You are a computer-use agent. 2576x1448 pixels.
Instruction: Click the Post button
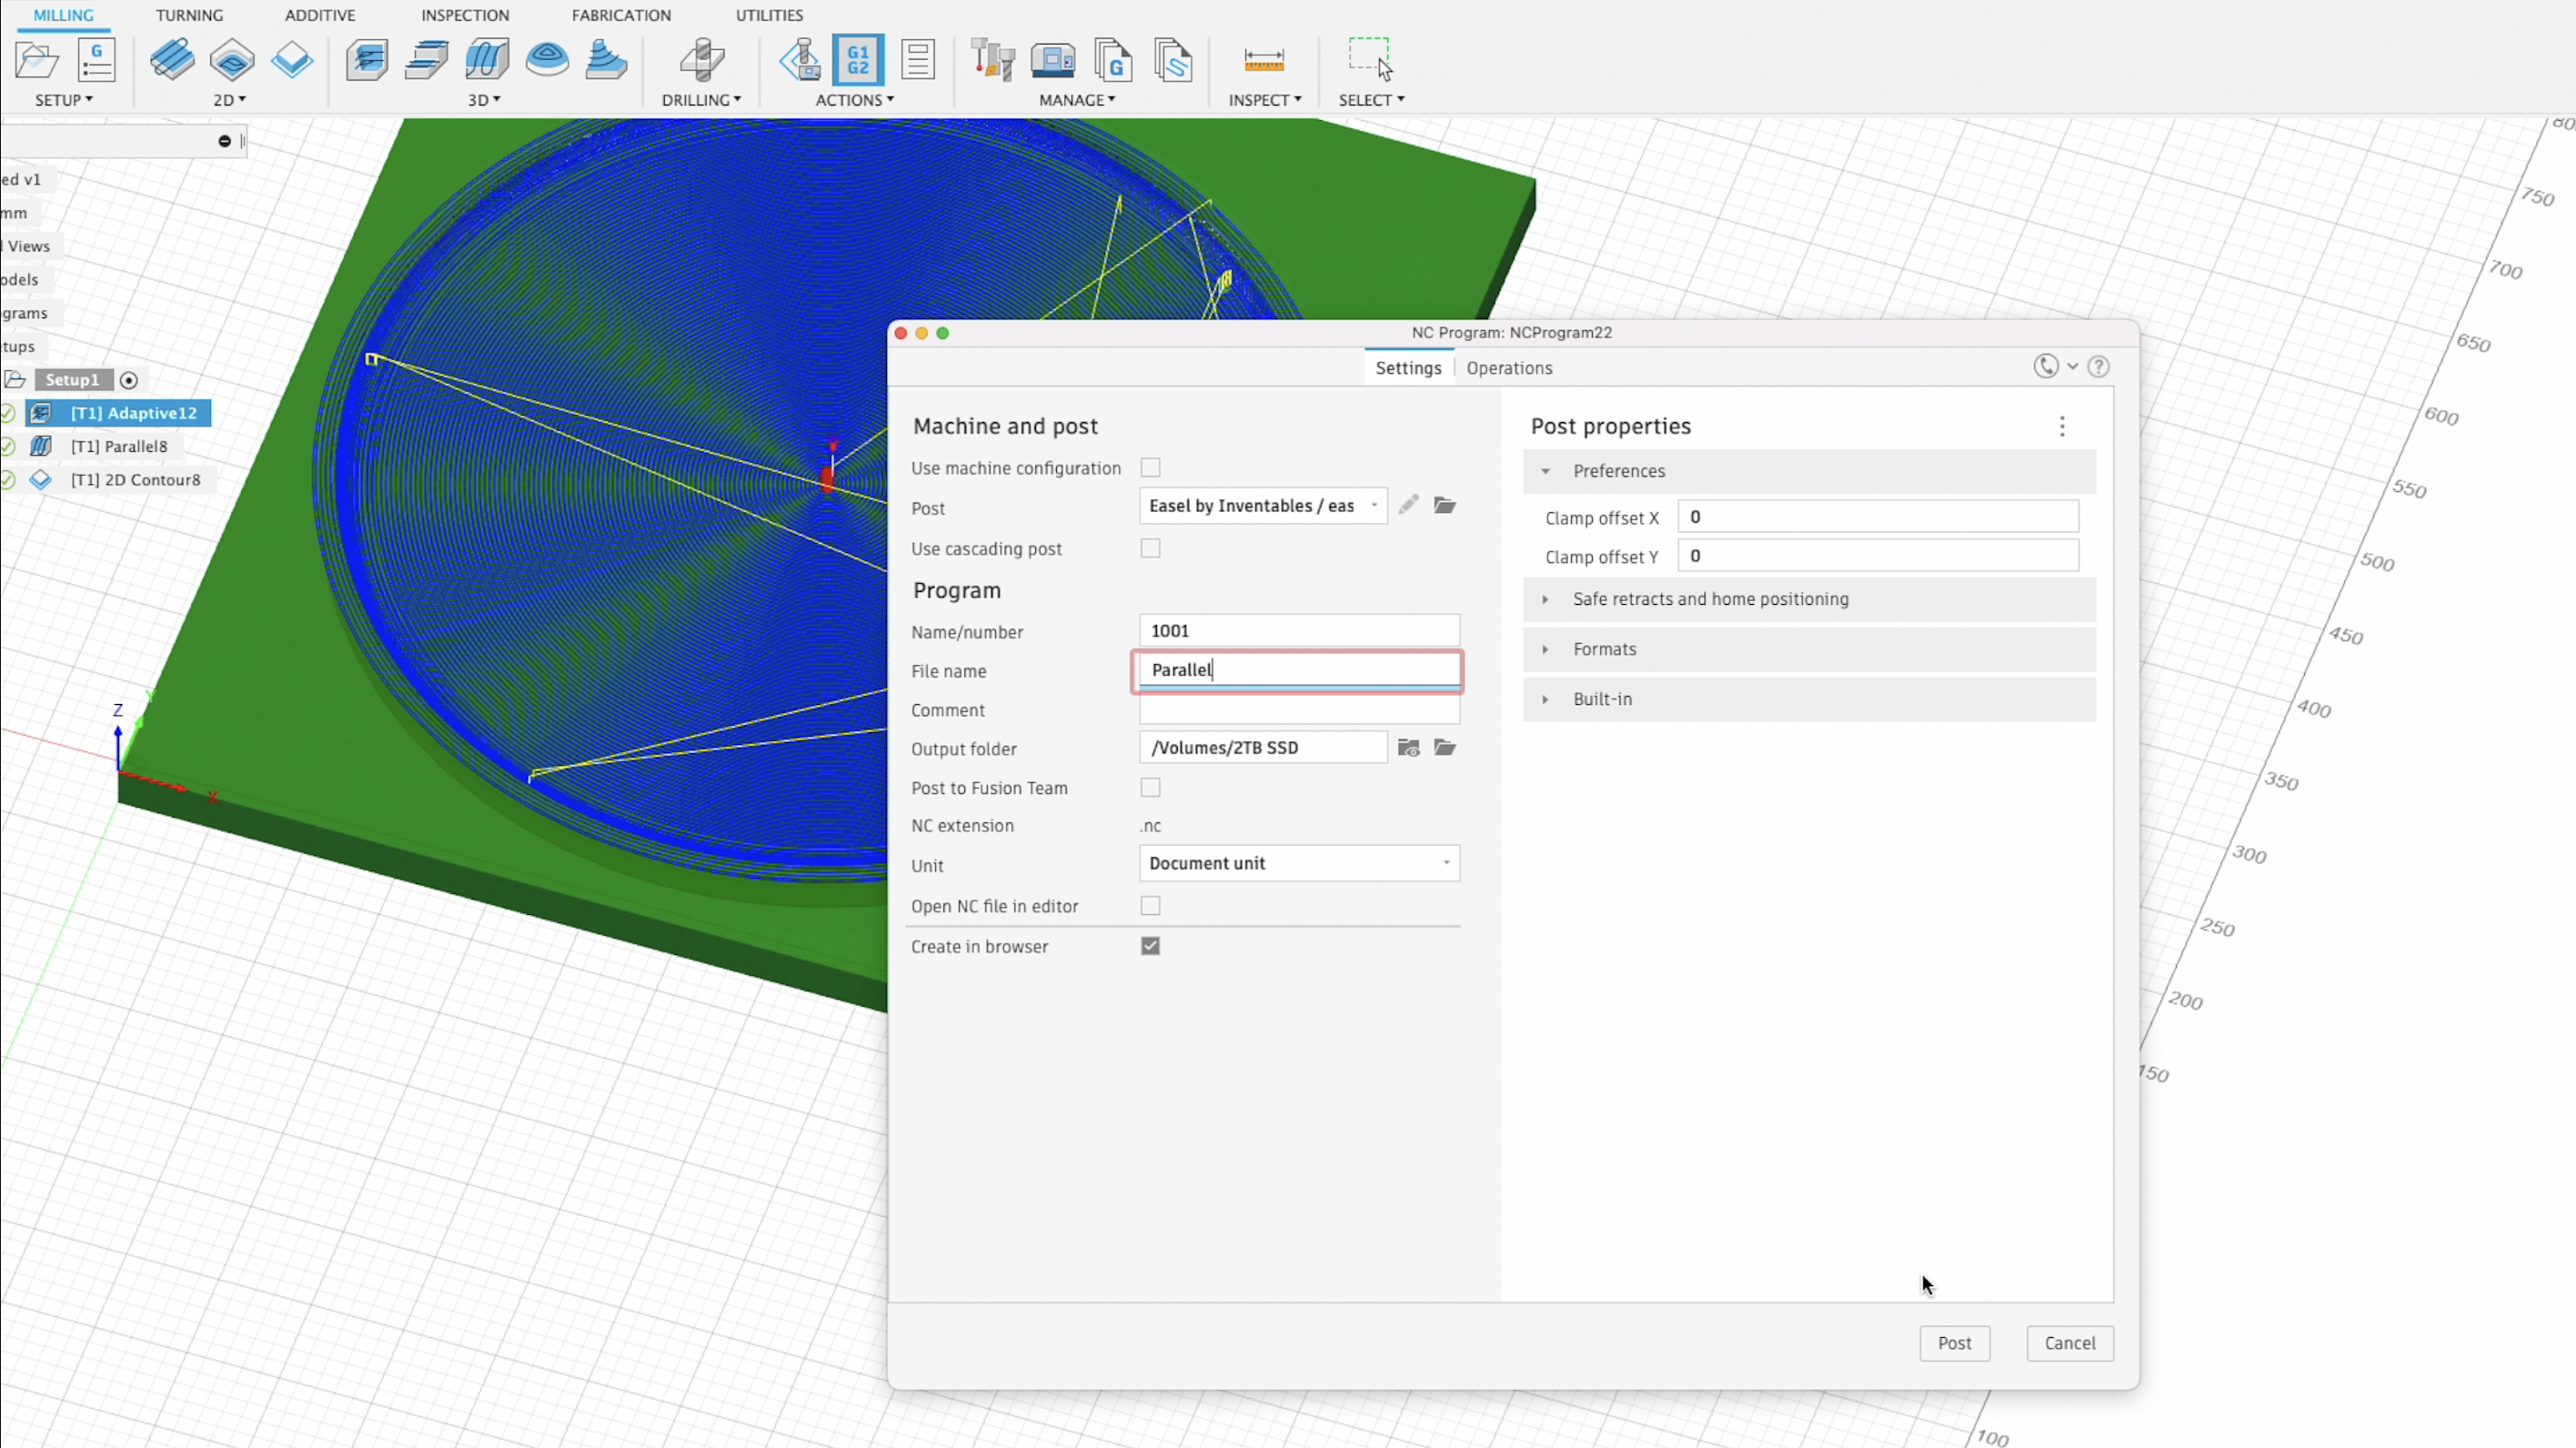coord(1954,1343)
